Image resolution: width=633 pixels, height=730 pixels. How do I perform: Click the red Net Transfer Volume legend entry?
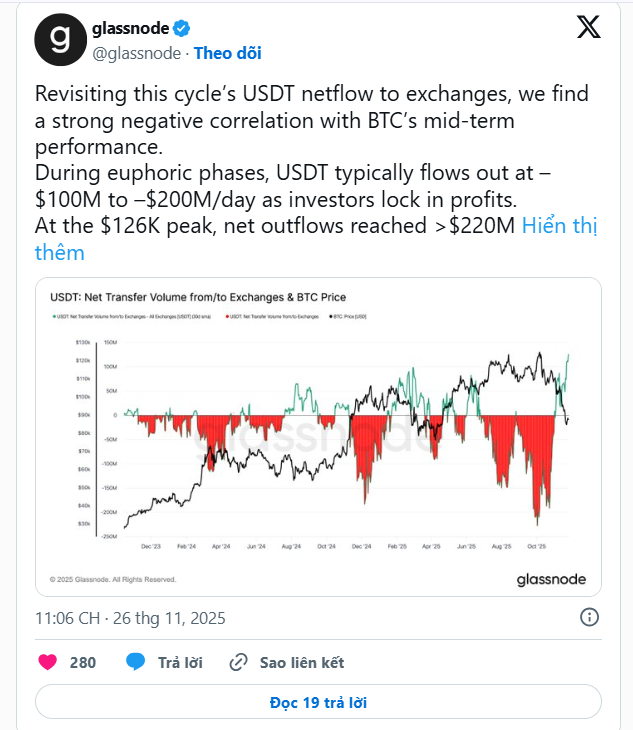tap(276, 316)
